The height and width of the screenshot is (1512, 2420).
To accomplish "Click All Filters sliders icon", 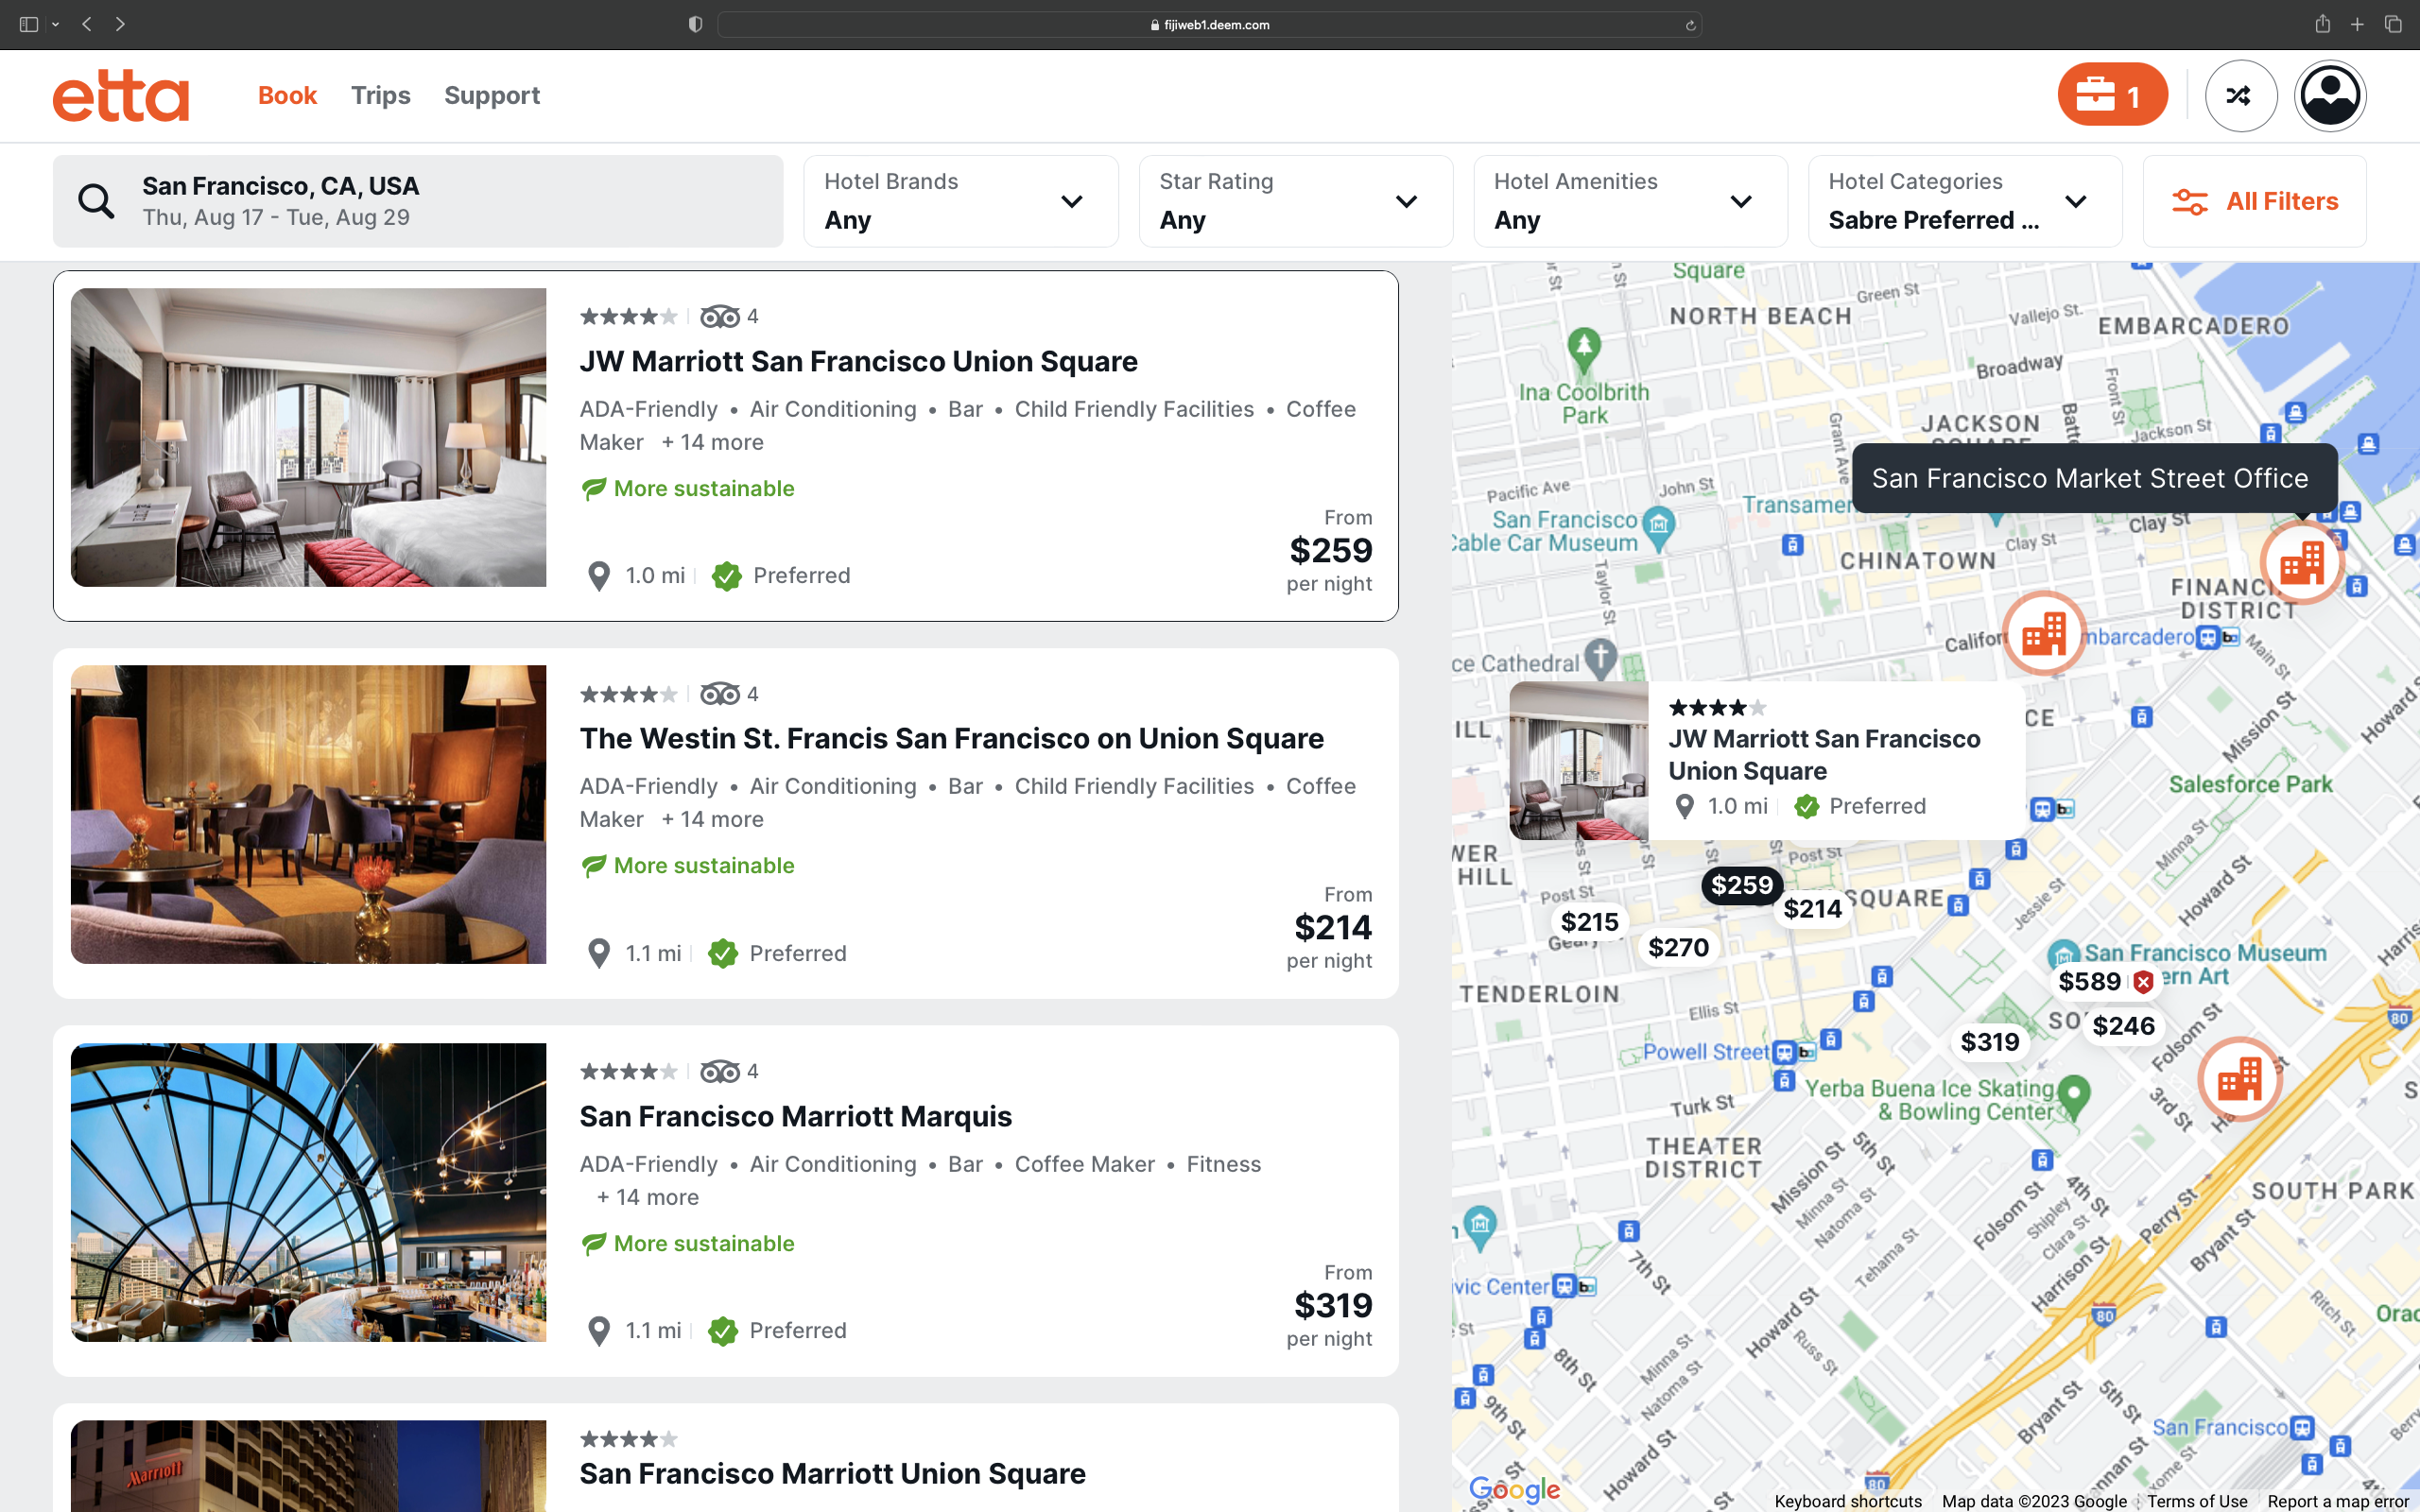I will pos(2189,202).
